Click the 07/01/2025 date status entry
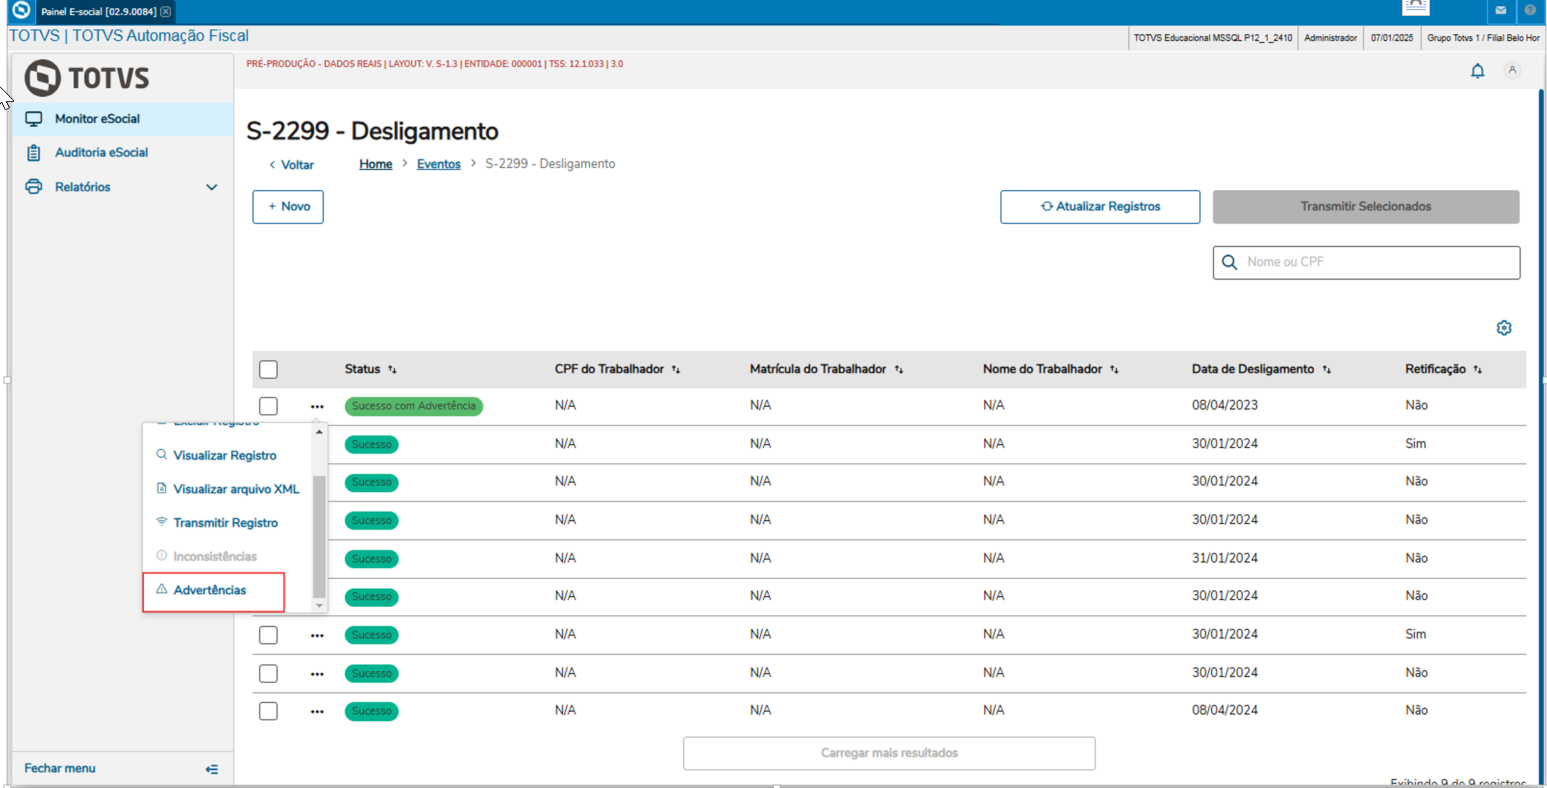This screenshot has width=1547, height=788. (1392, 38)
